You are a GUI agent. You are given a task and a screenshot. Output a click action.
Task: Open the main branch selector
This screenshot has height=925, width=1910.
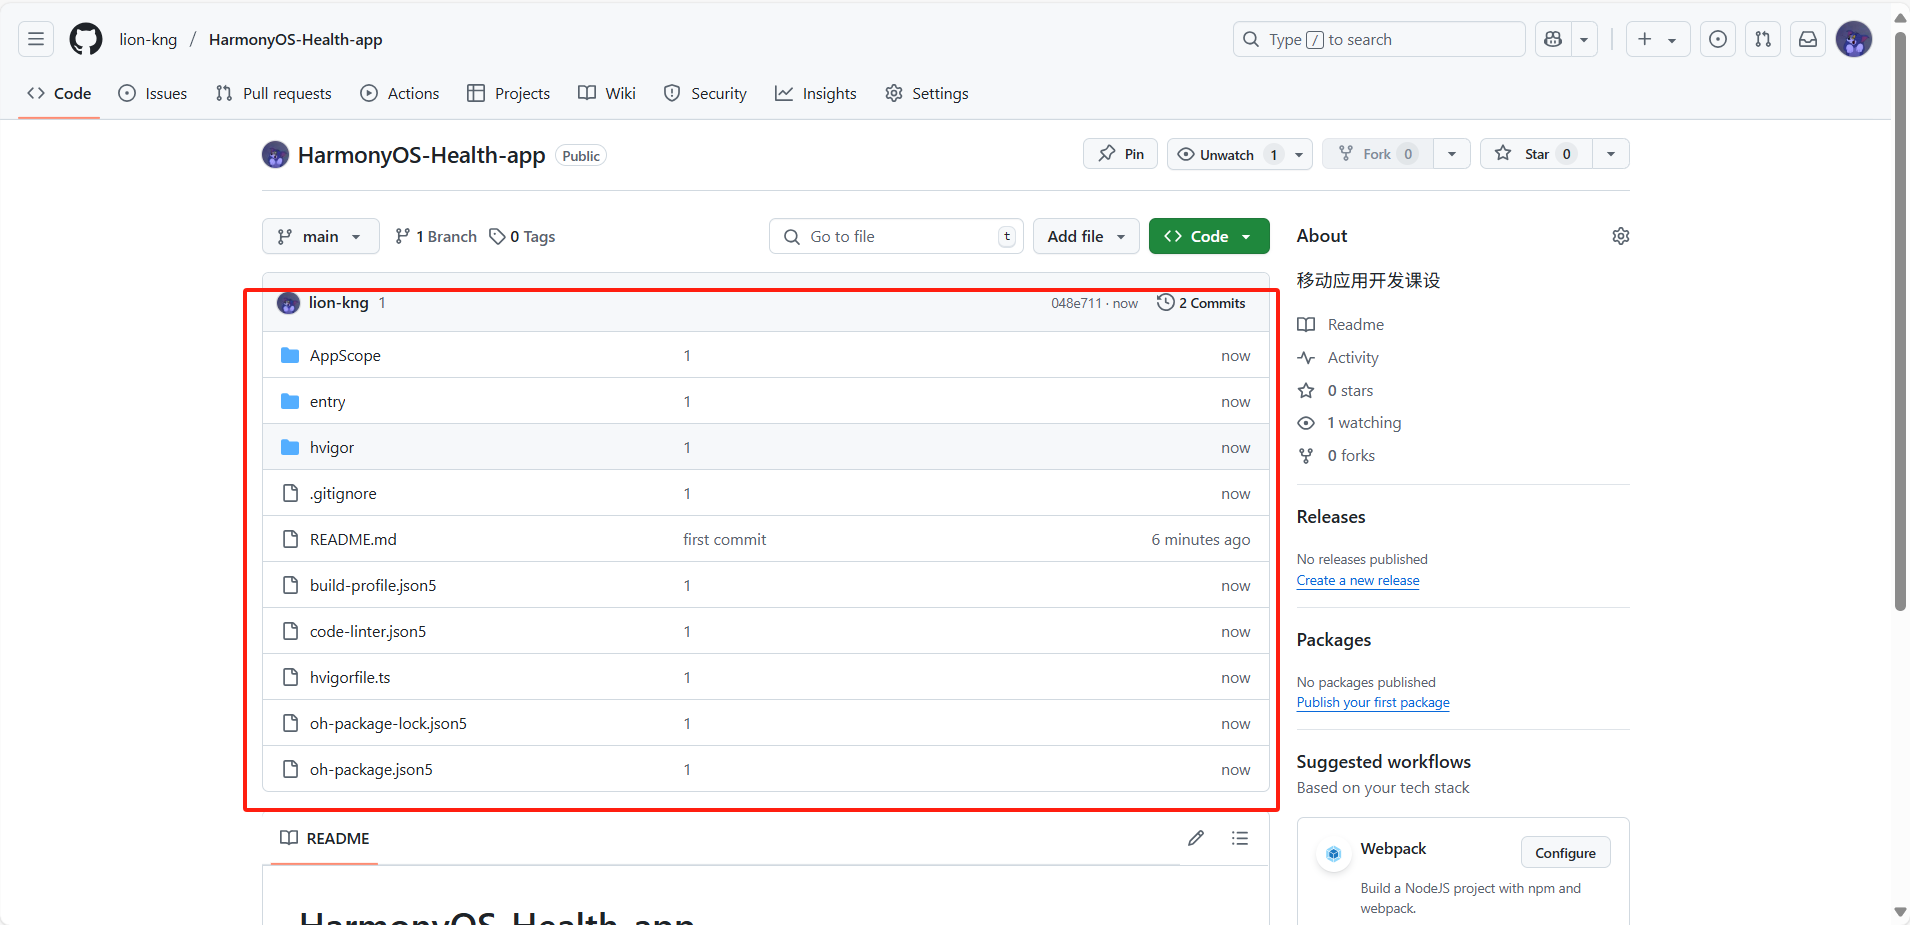(x=320, y=236)
